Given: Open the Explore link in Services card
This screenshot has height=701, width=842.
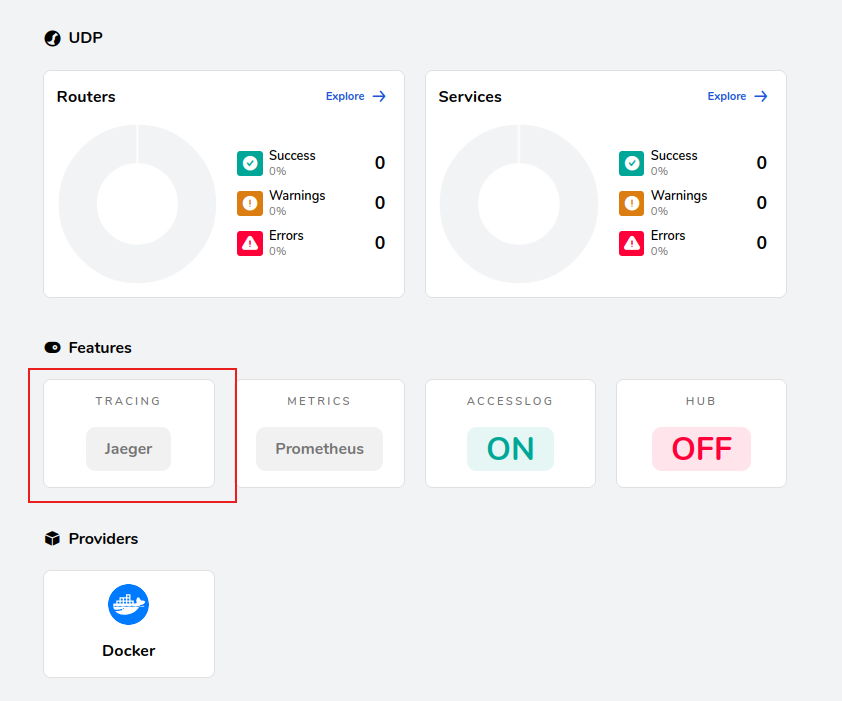Looking at the screenshot, I should click(x=737, y=97).
